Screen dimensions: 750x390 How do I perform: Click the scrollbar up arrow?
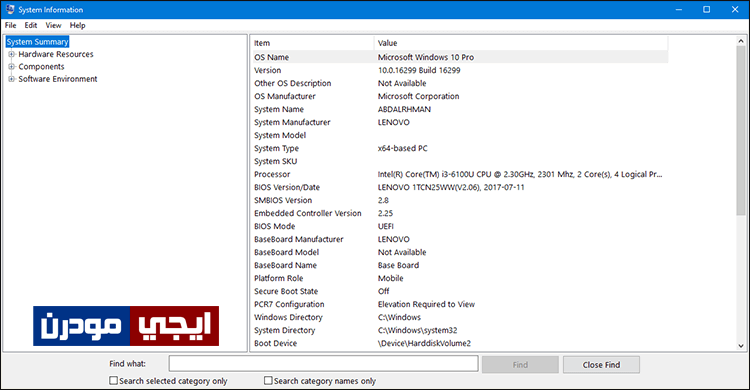pyautogui.click(x=741, y=41)
